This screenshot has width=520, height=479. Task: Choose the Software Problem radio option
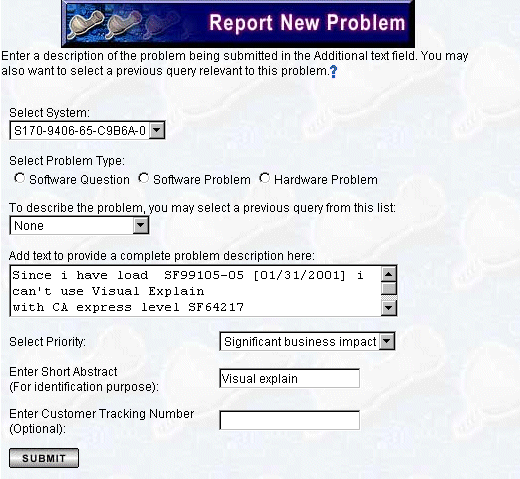coord(144,178)
